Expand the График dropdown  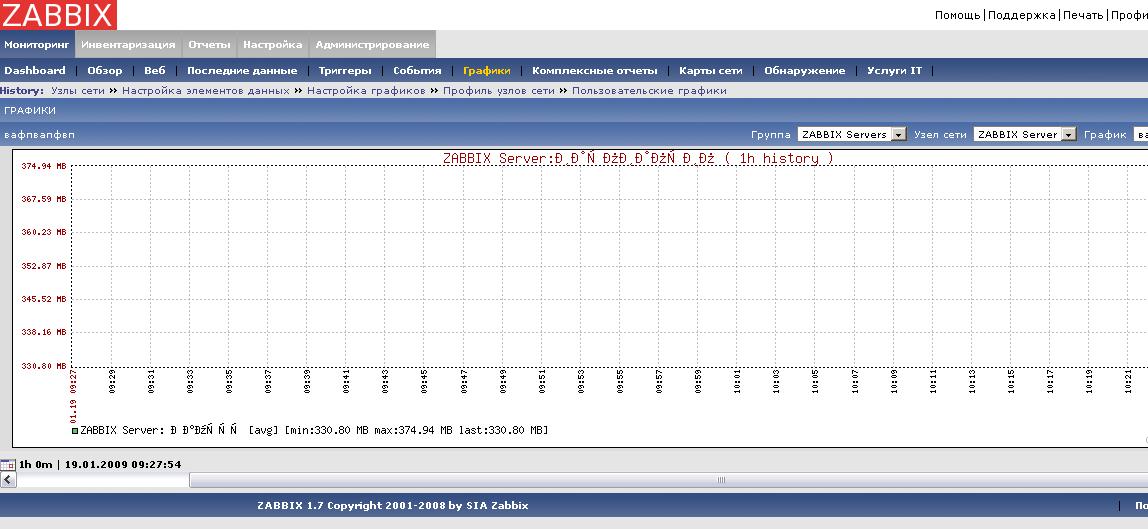click(1140, 135)
